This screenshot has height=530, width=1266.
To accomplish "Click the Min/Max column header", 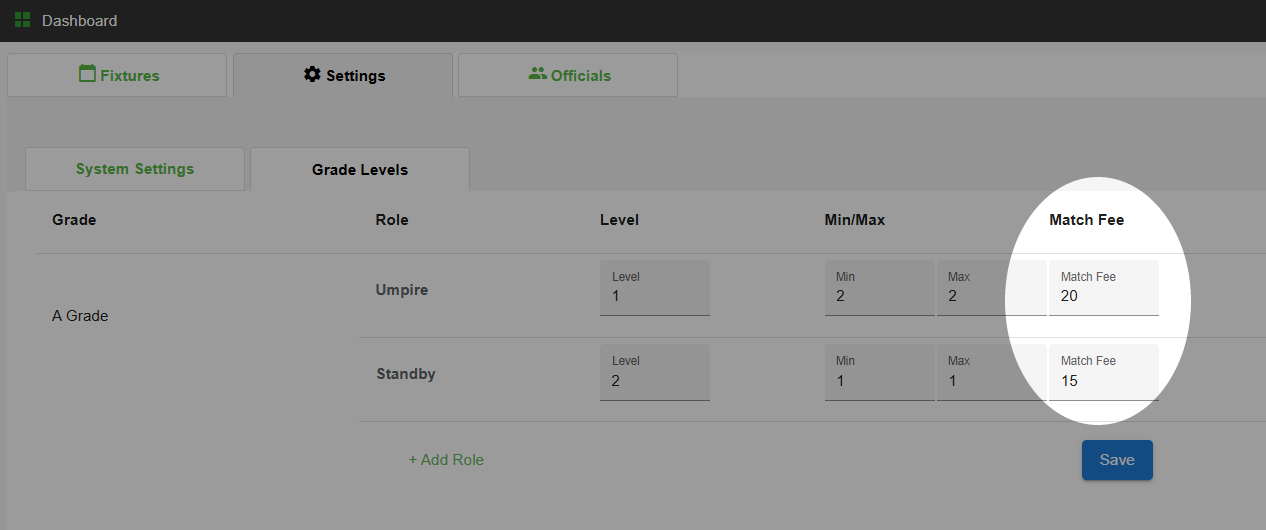I will pyautogui.click(x=855, y=220).
